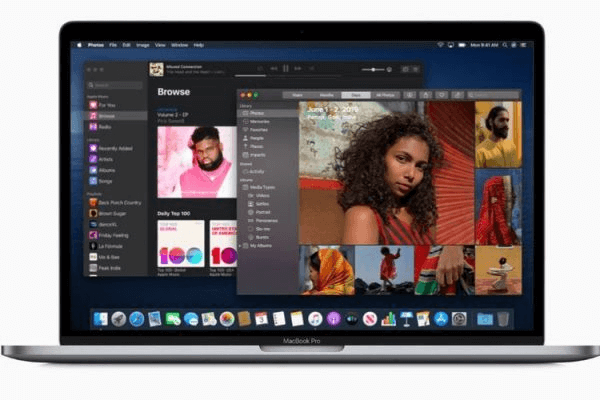
Task: Open App Store icon in Dock
Action: click(x=441, y=319)
